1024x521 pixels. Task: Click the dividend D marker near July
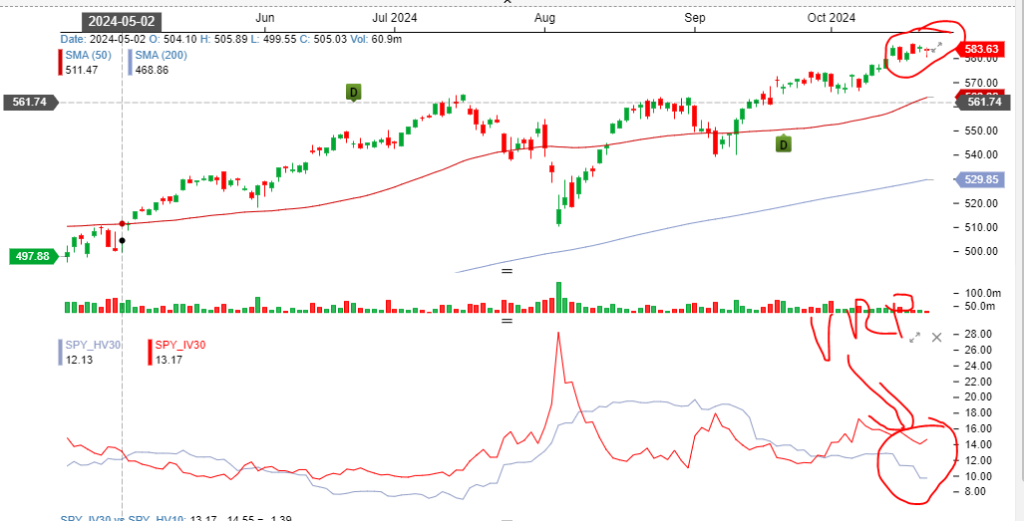click(353, 93)
